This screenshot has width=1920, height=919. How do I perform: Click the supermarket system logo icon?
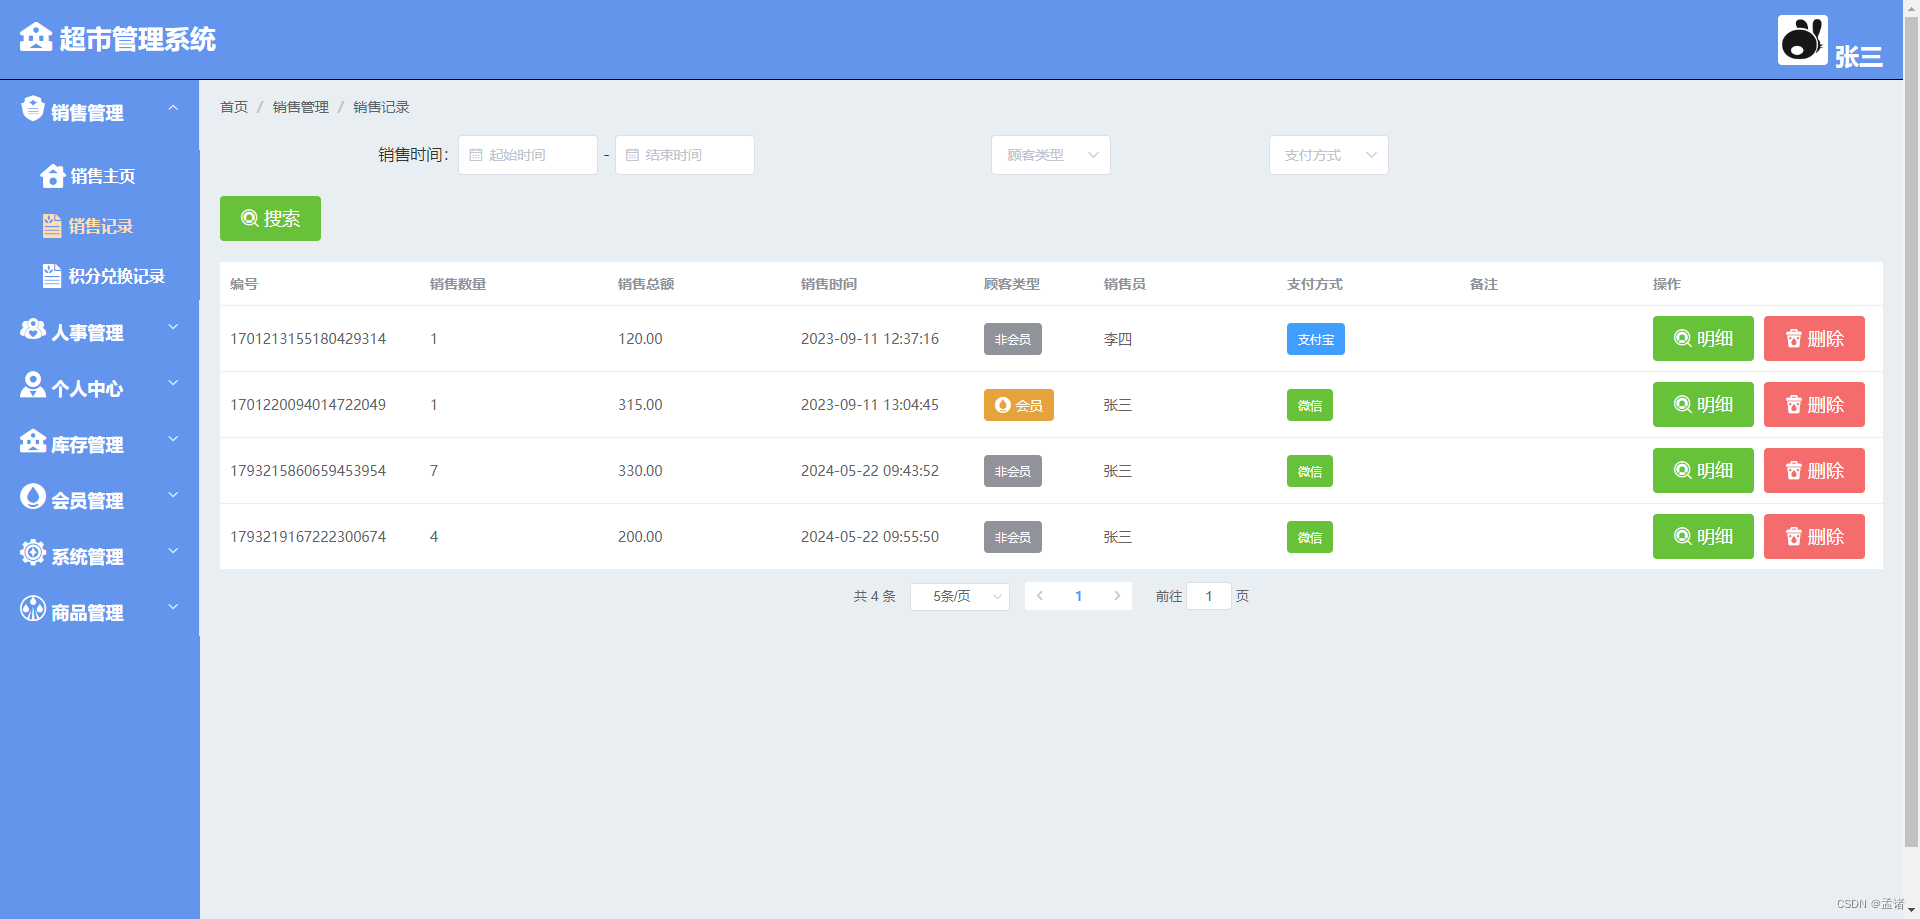pyautogui.click(x=36, y=37)
